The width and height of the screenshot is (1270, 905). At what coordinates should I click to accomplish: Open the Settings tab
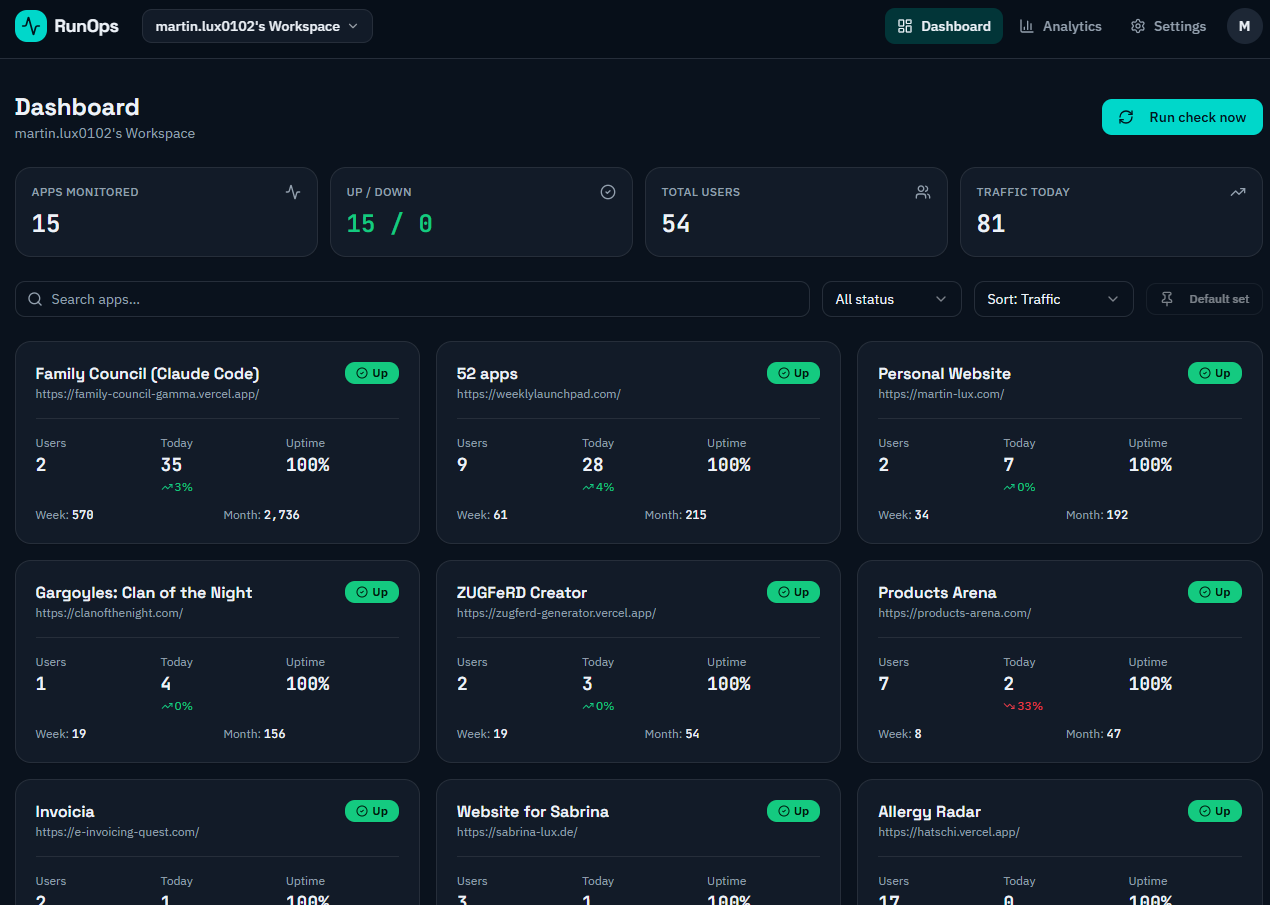(x=1168, y=26)
